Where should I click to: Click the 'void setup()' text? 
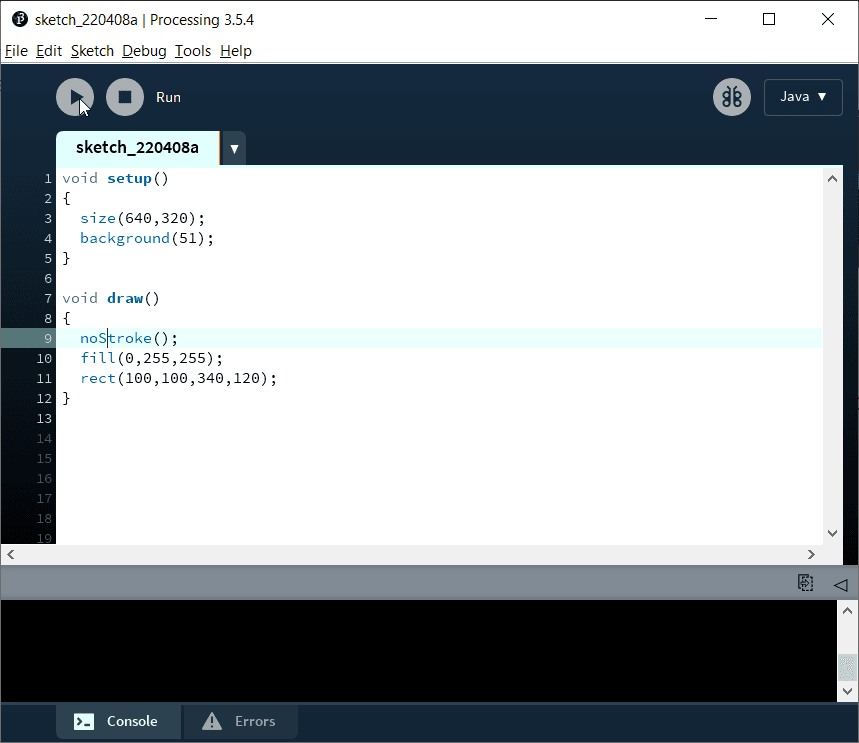[116, 179]
